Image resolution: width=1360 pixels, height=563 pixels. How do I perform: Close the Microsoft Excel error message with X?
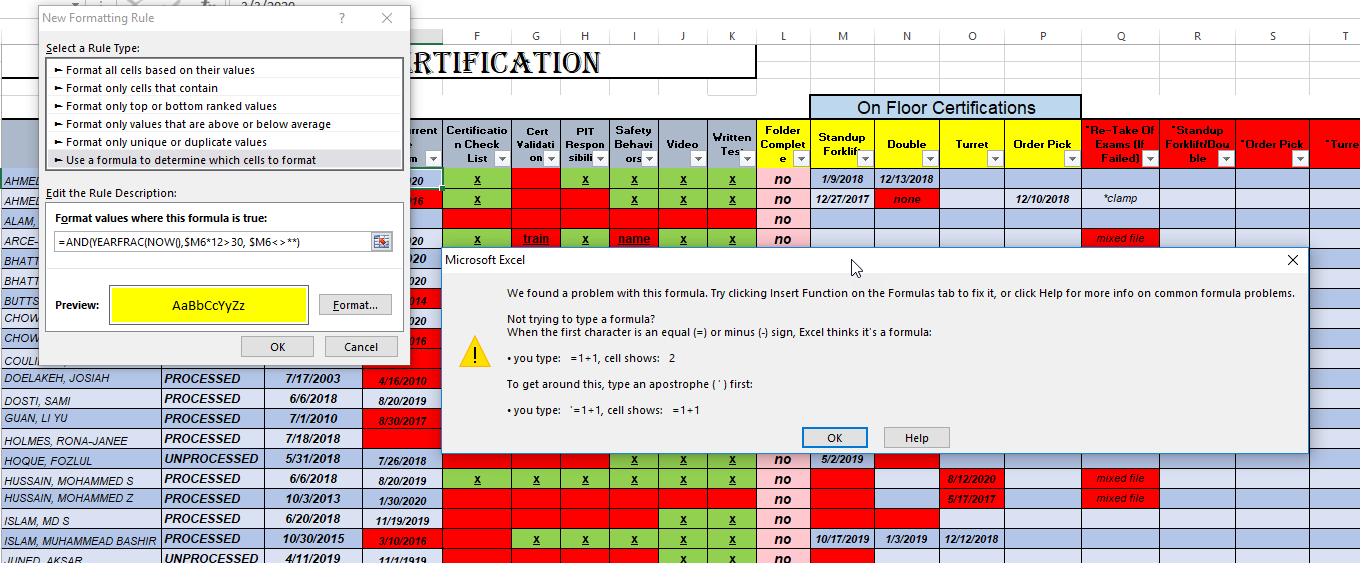[x=1293, y=260]
